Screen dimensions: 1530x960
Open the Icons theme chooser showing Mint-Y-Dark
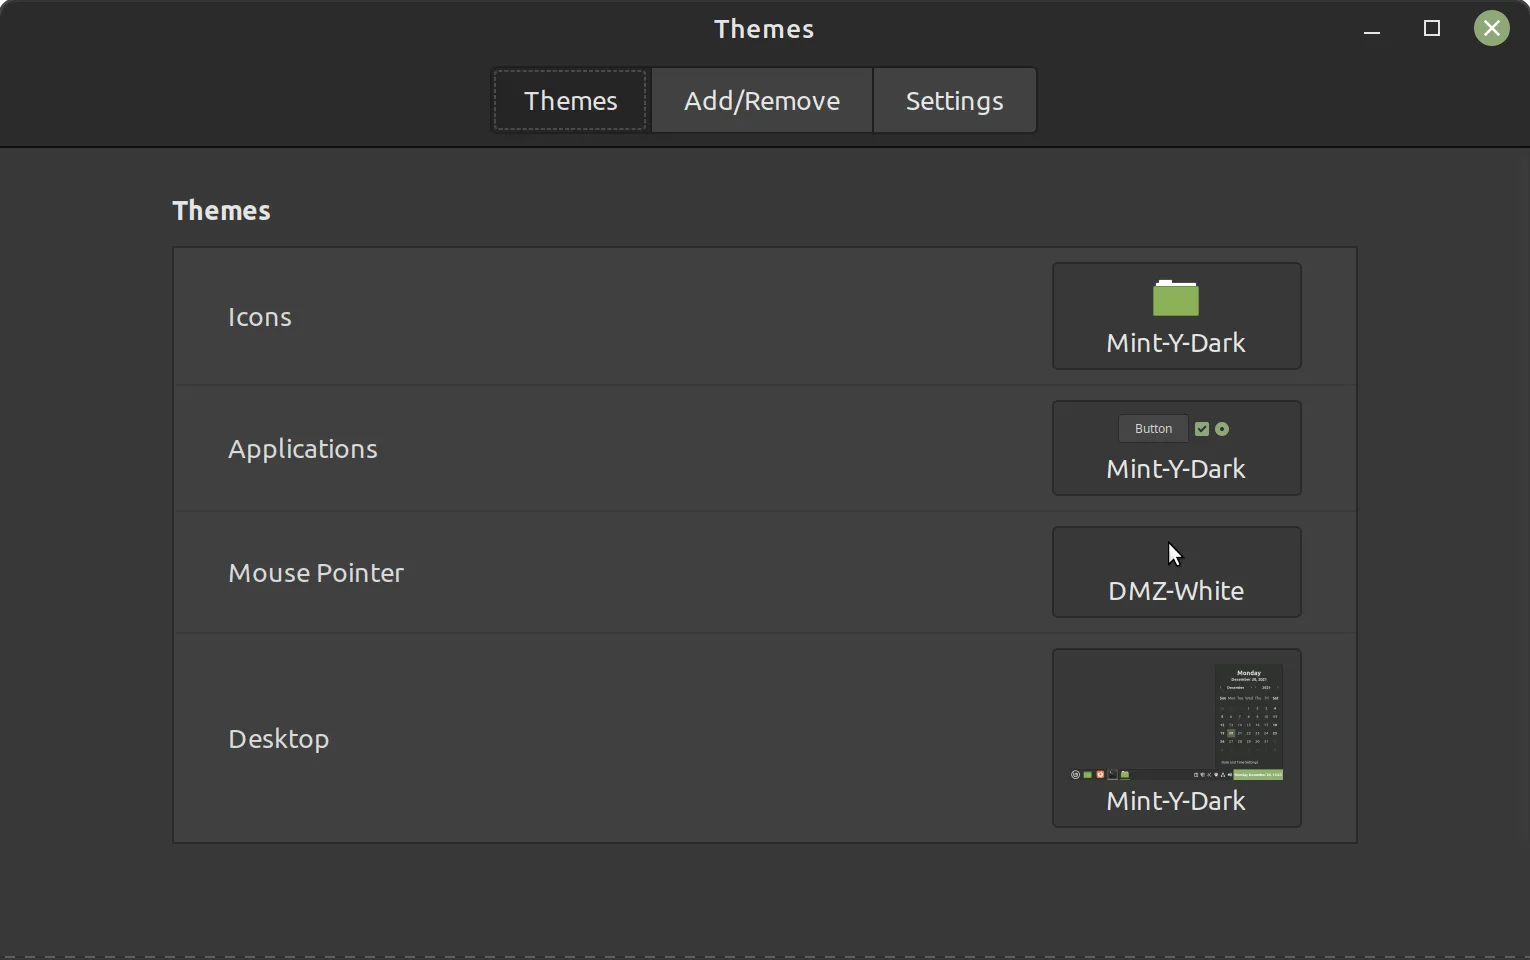[1176, 316]
